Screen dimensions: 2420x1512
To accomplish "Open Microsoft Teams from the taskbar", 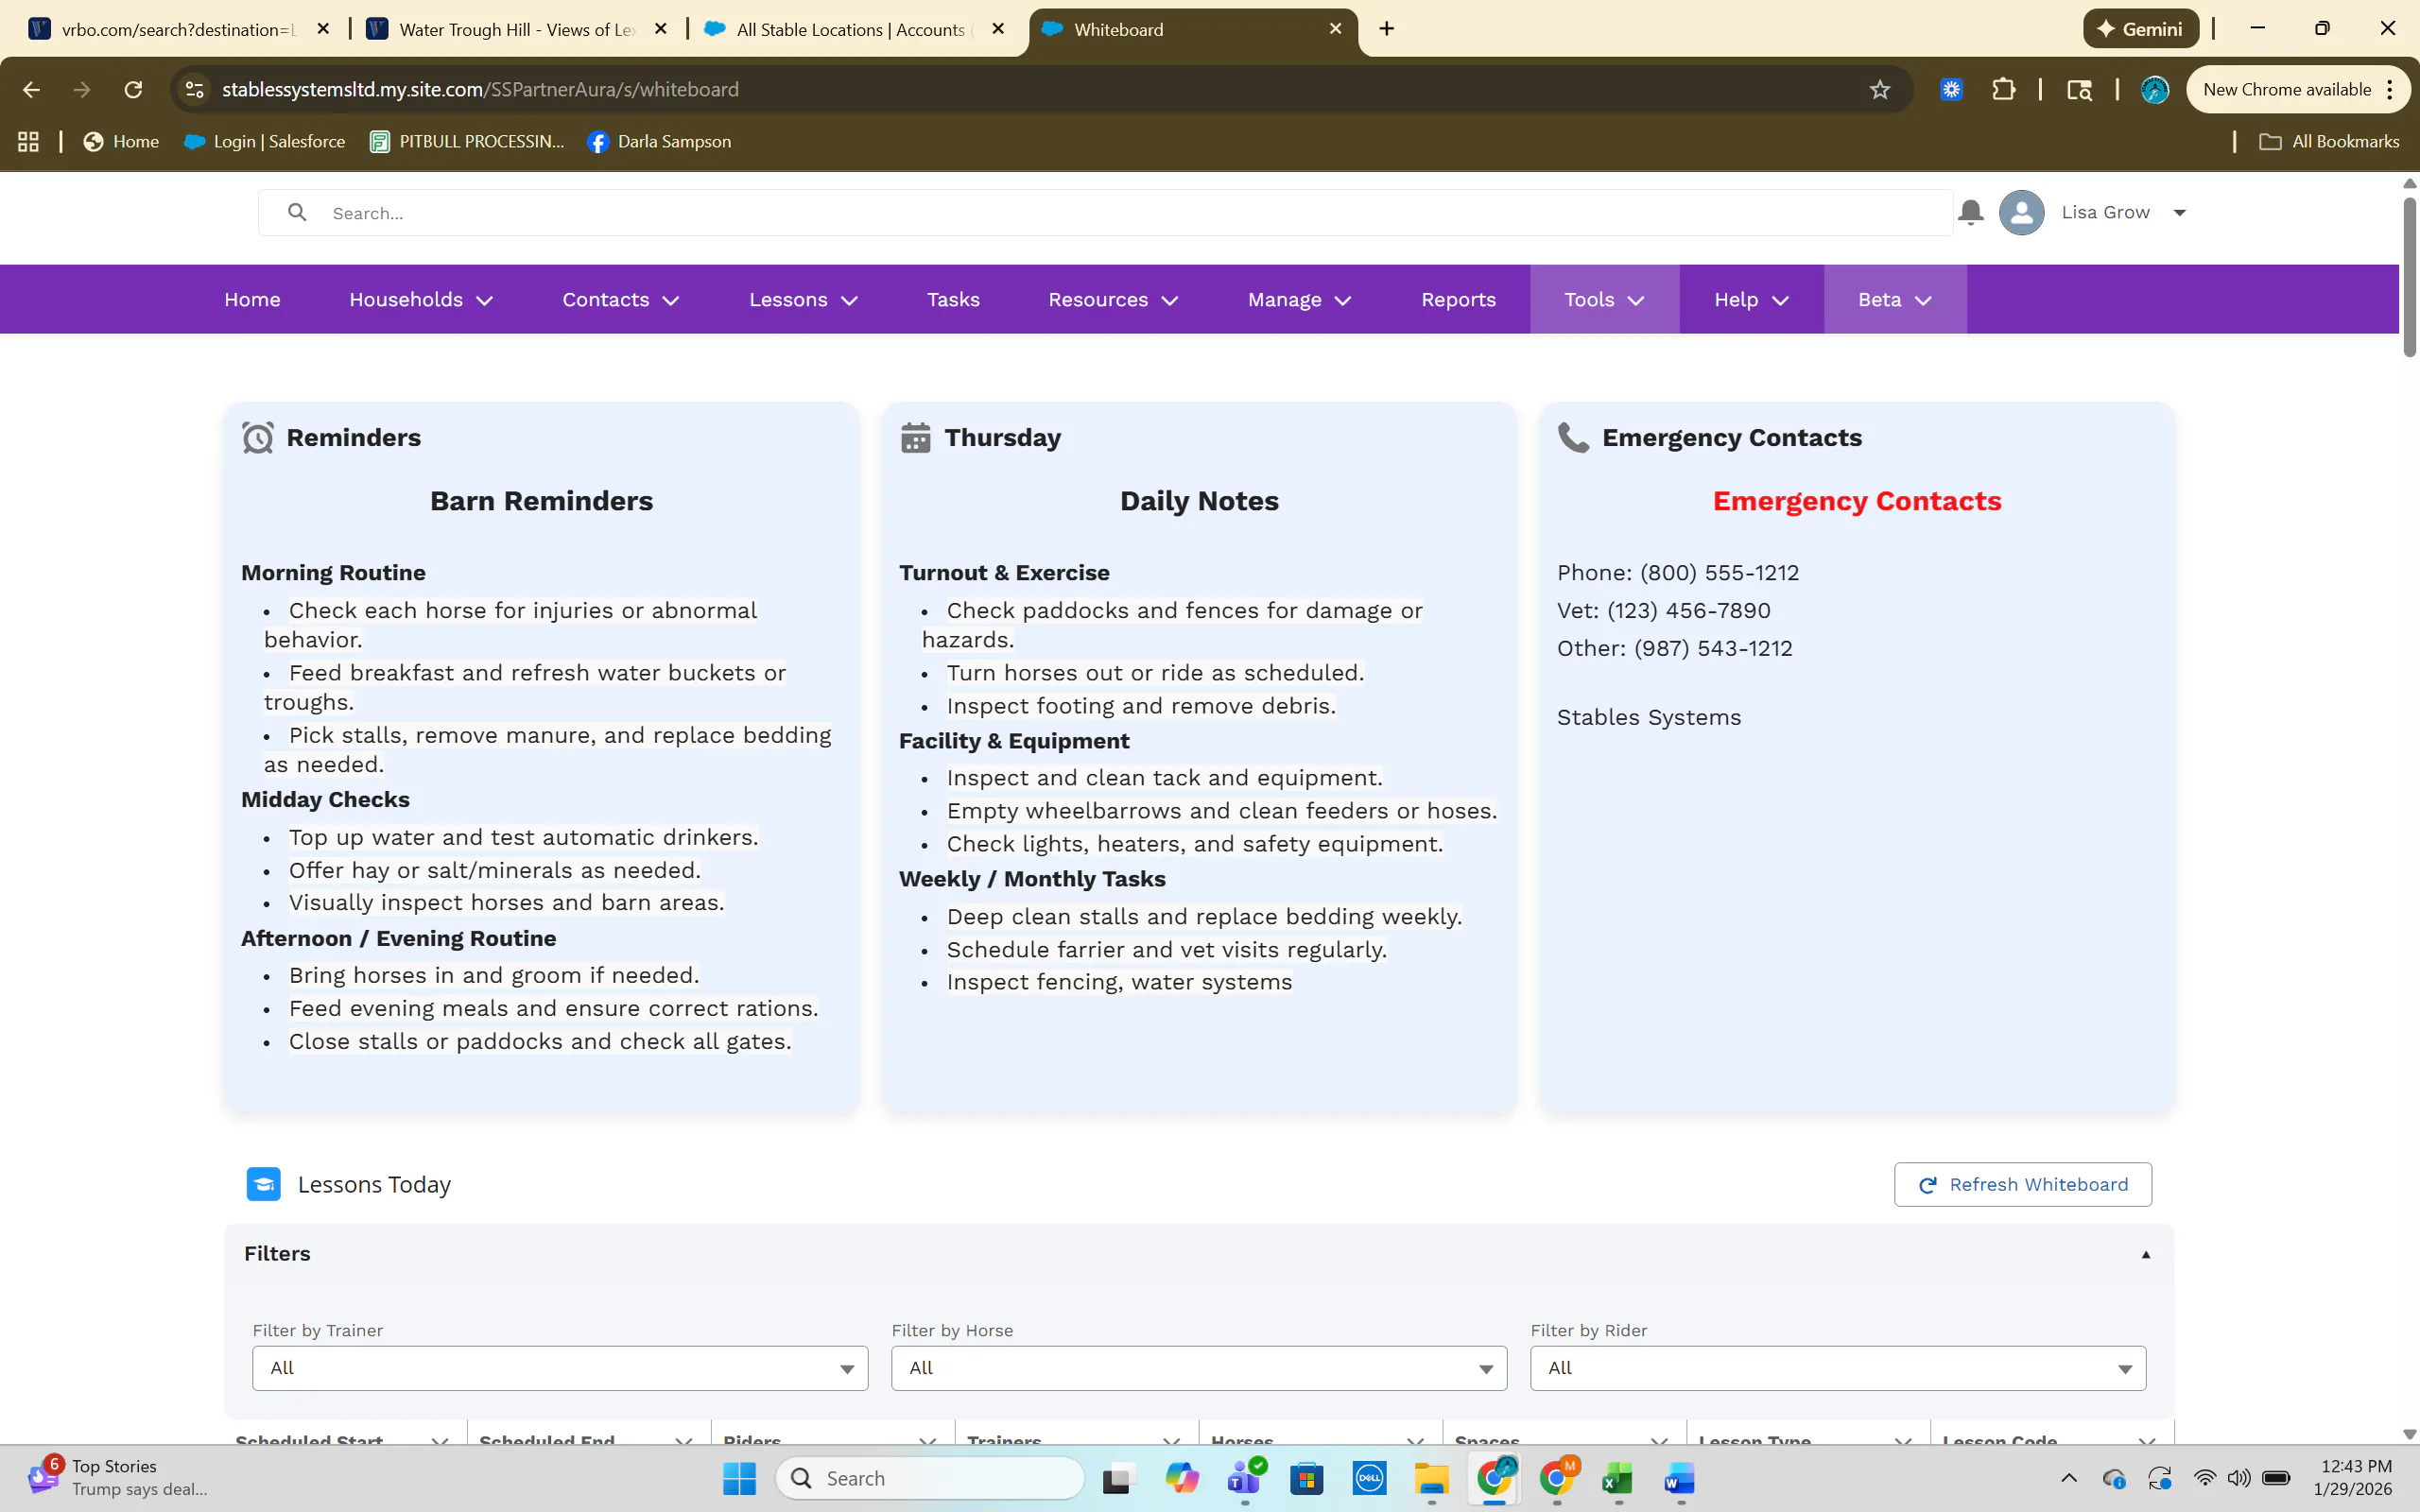I will coord(1244,1478).
